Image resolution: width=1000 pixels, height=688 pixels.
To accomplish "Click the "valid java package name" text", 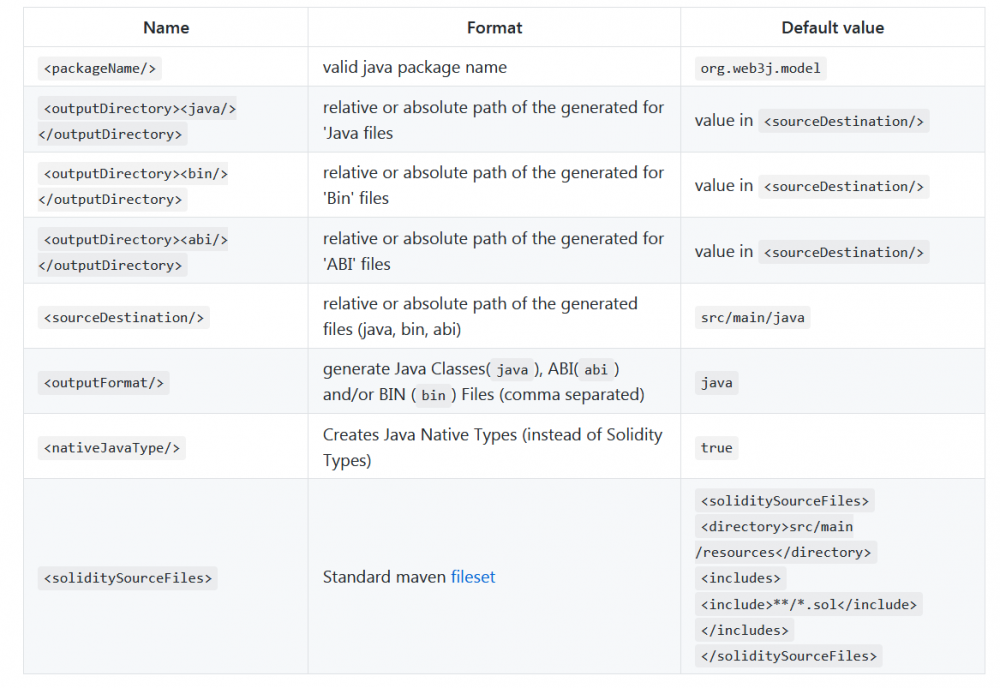I will pyautogui.click(x=414, y=68).
